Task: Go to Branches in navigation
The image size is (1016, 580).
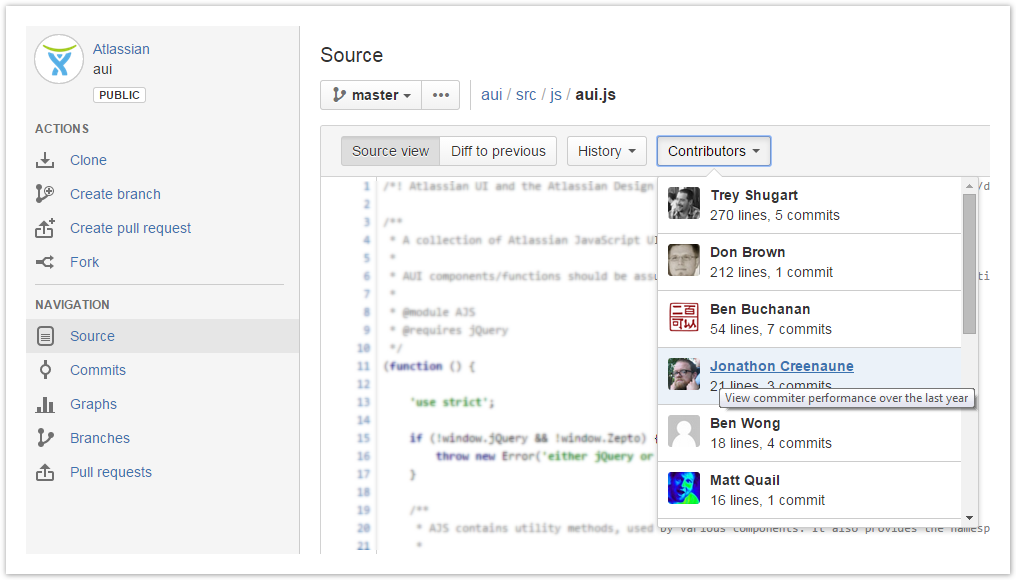Action: point(100,438)
